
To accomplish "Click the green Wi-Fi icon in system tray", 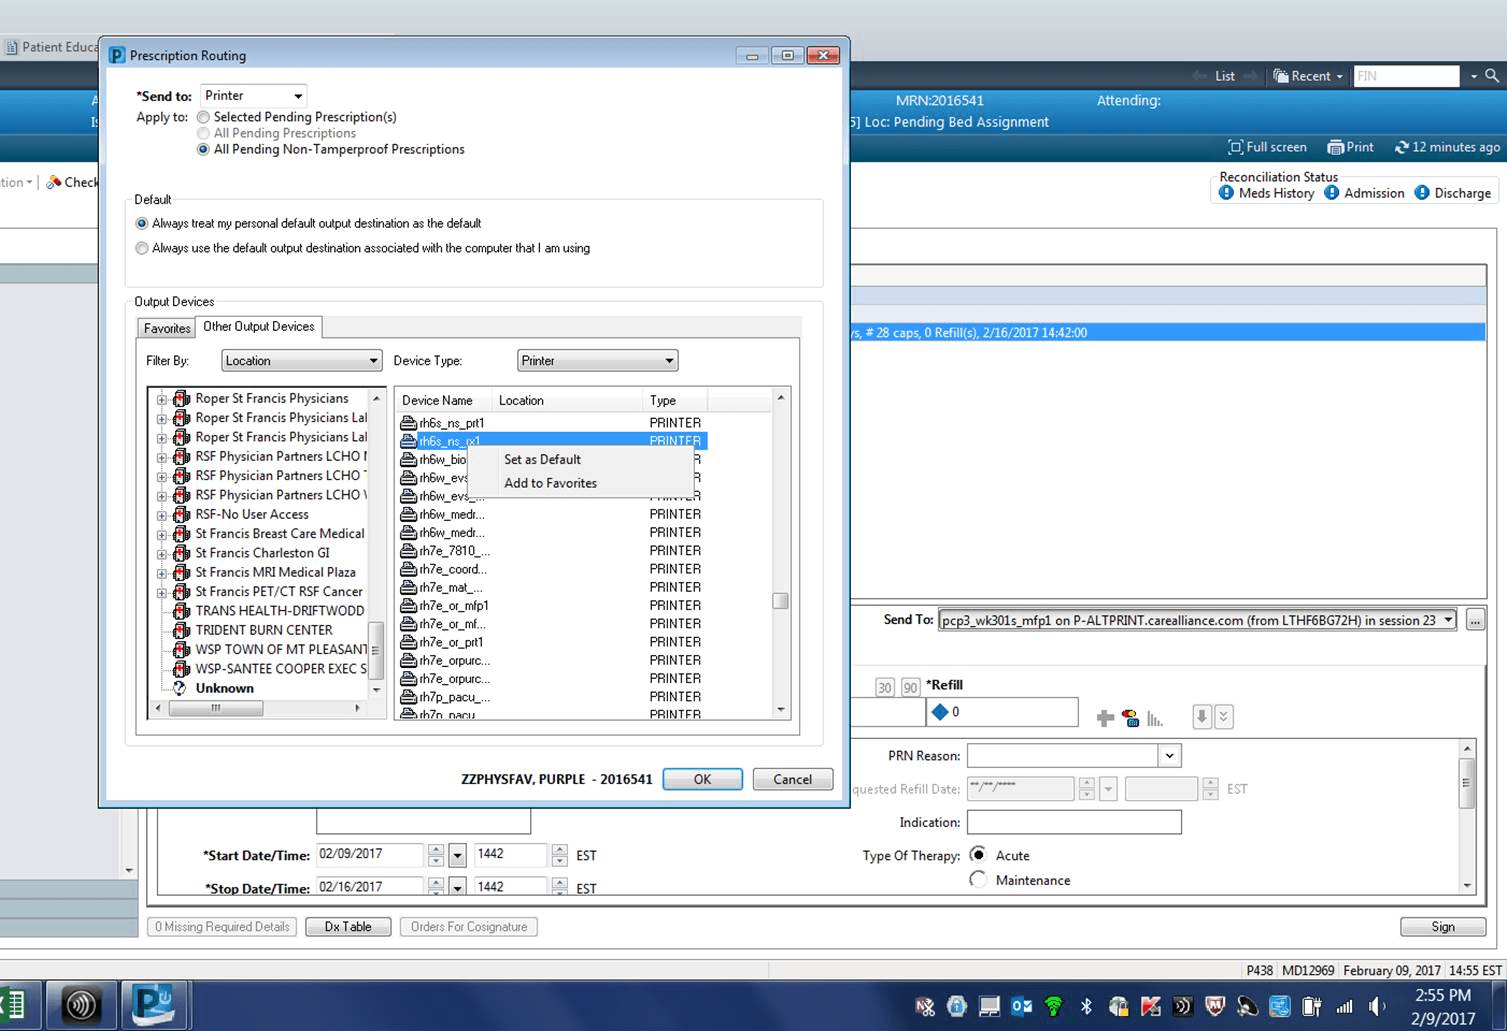I will (1053, 1006).
